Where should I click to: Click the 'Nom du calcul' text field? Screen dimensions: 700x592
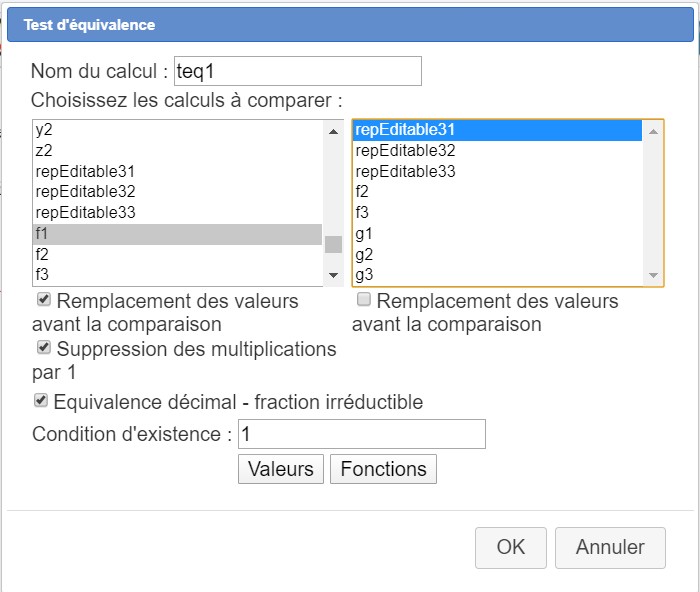(x=297, y=71)
